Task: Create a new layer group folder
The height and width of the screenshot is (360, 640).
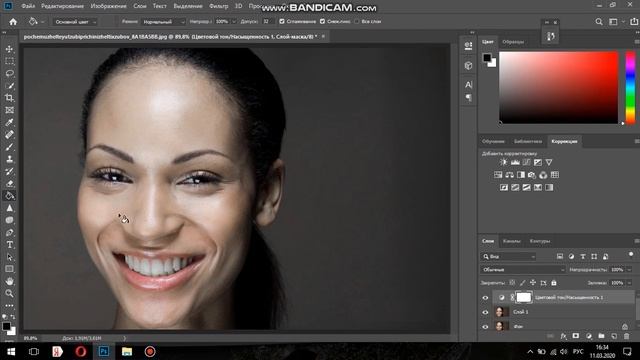Action: [x=601, y=336]
